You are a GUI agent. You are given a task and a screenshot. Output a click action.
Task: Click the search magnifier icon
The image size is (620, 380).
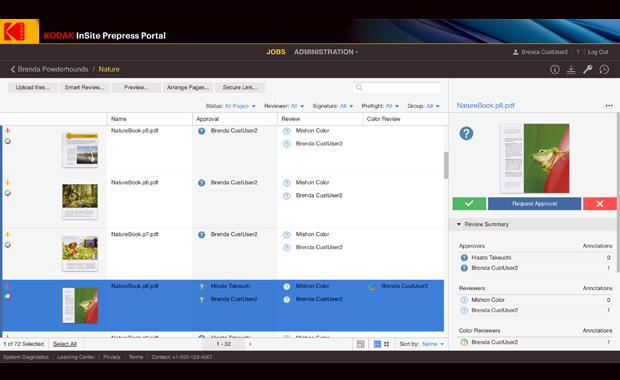(x=359, y=87)
